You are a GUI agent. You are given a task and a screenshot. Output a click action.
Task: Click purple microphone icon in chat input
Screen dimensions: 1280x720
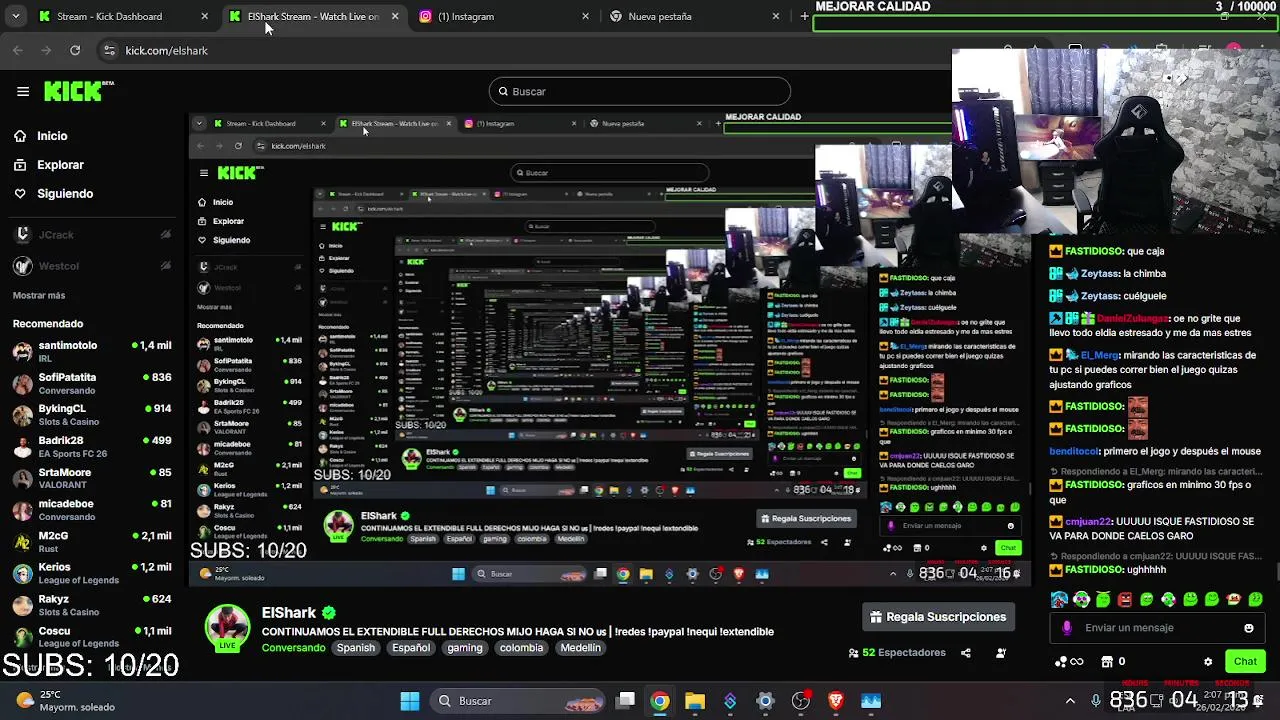(x=1067, y=628)
